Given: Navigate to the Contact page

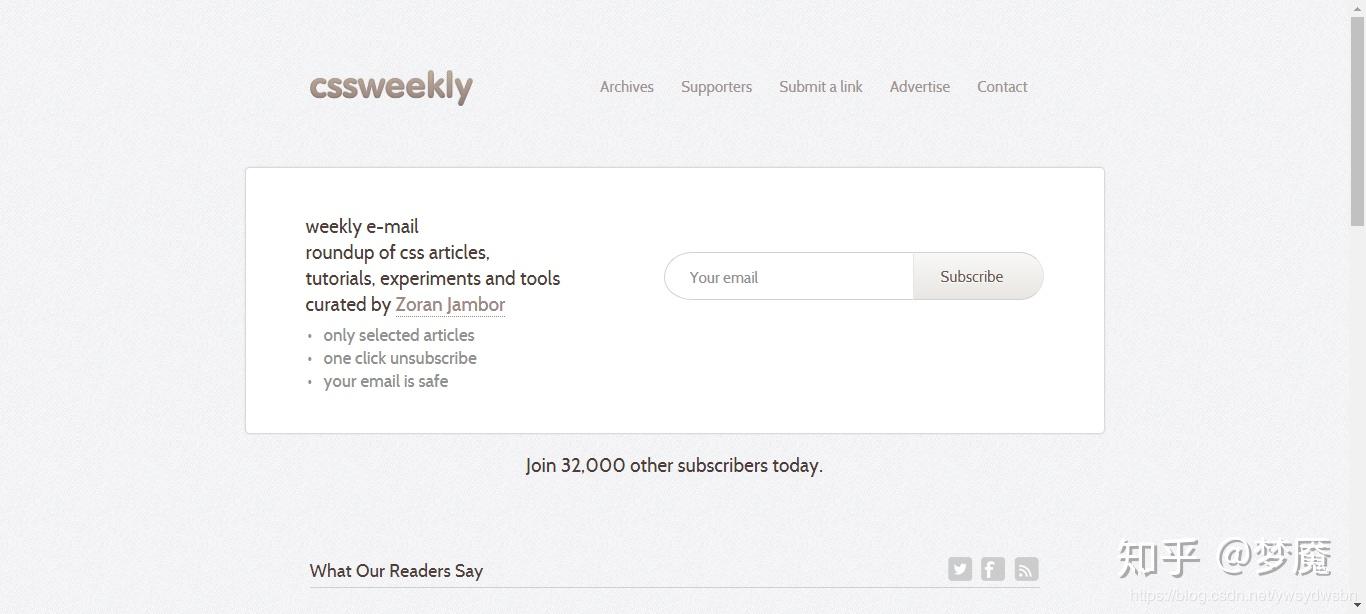Looking at the screenshot, I should pyautogui.click(x=1002, y=87).
